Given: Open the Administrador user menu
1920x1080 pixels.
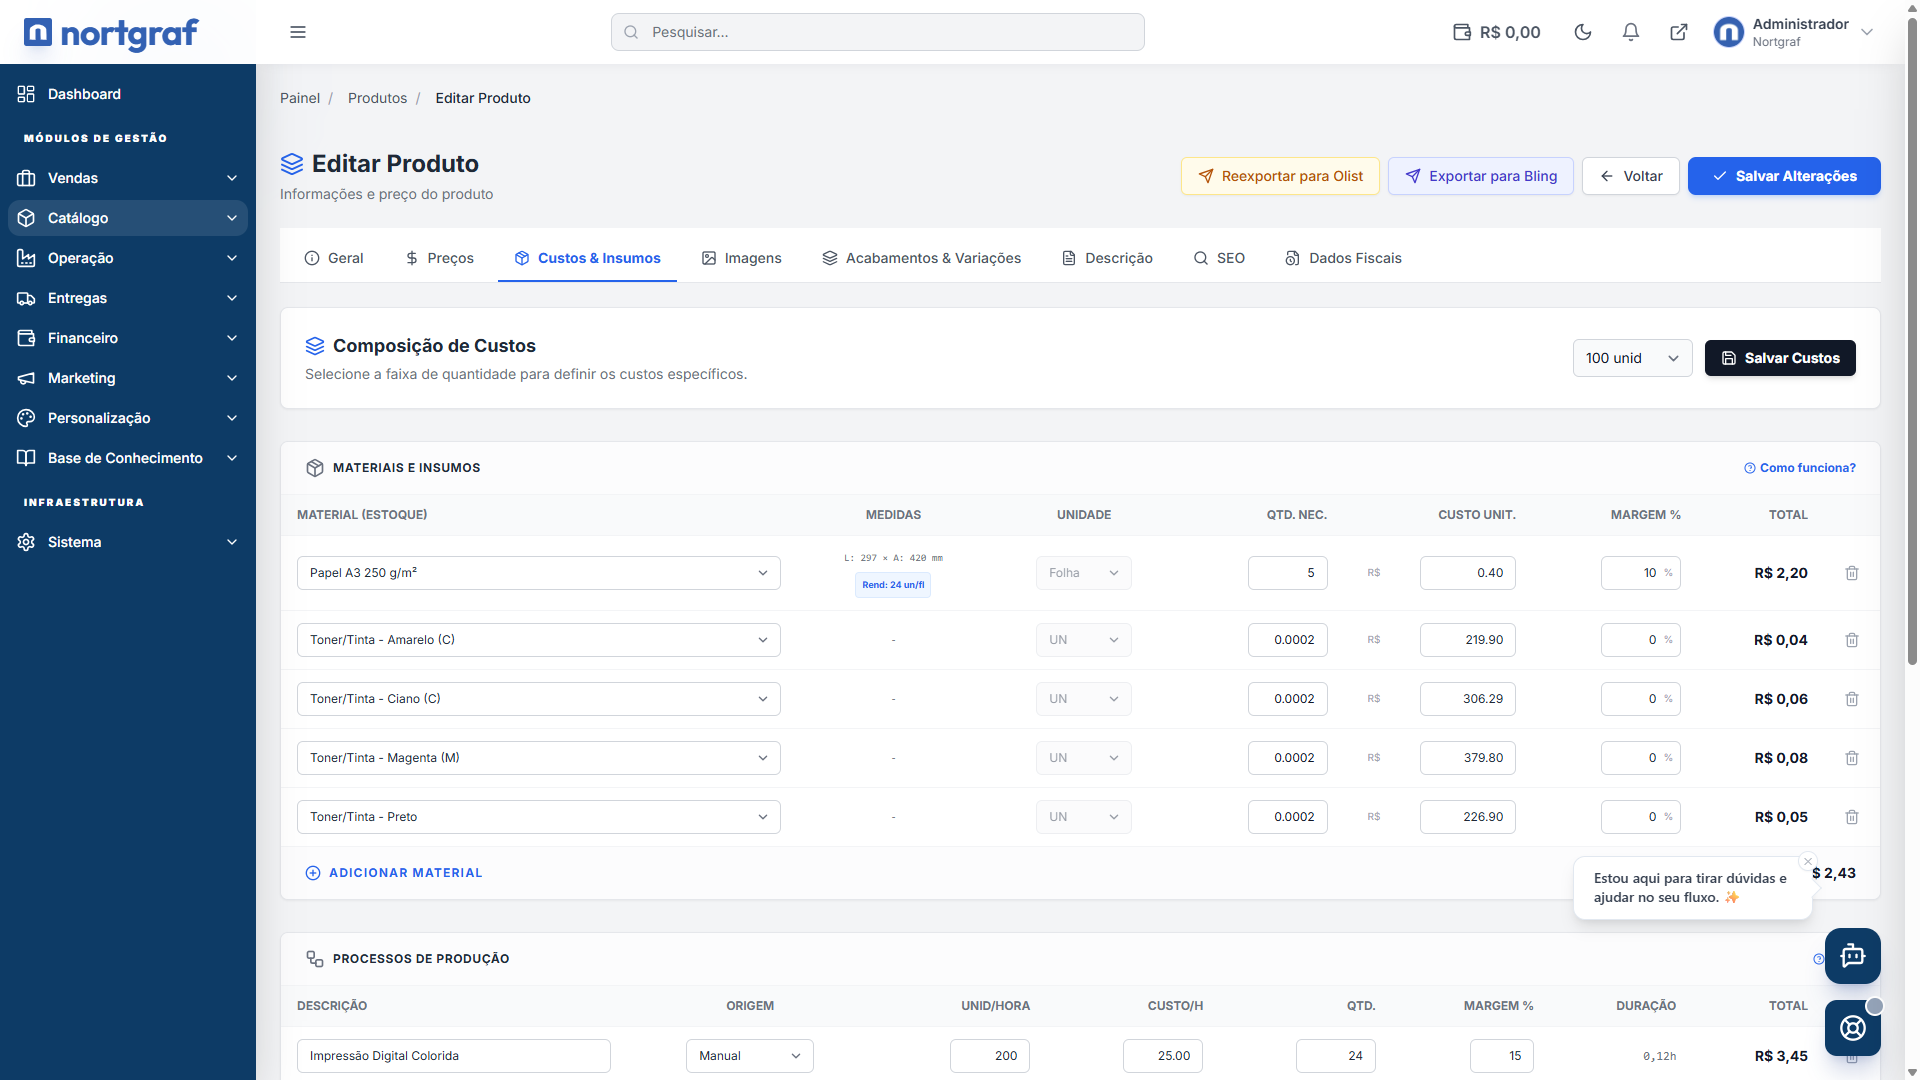Looking at the screenshot, I should click(1794, 32).
